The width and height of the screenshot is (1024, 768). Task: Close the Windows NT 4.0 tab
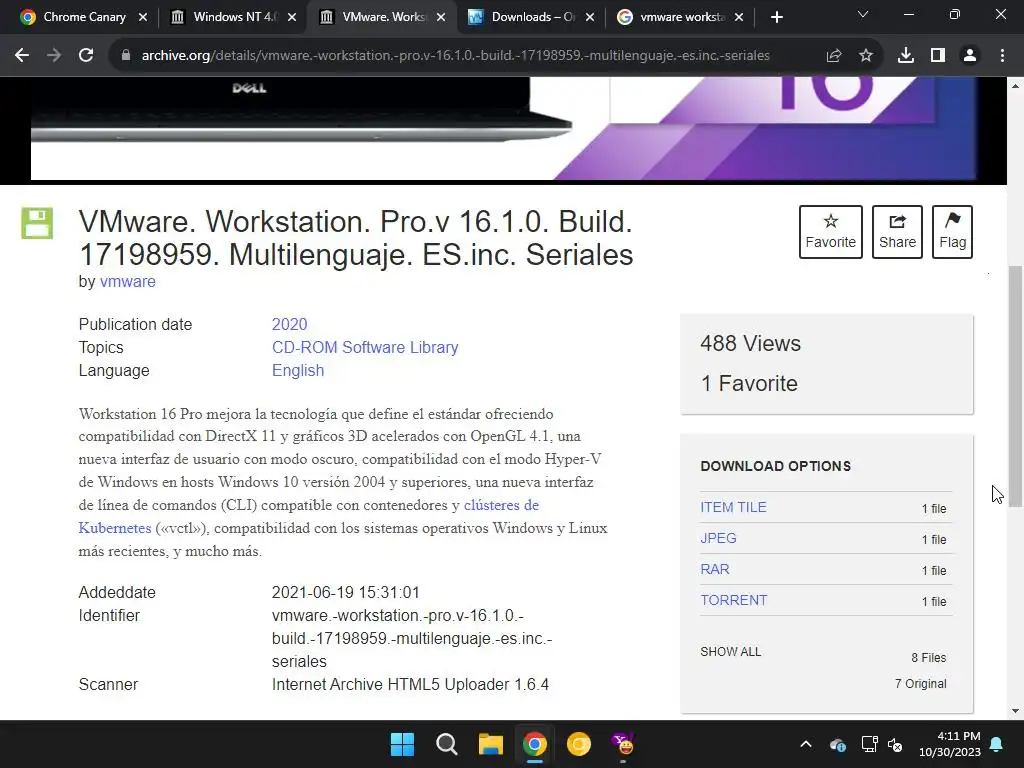coord(292,17)
